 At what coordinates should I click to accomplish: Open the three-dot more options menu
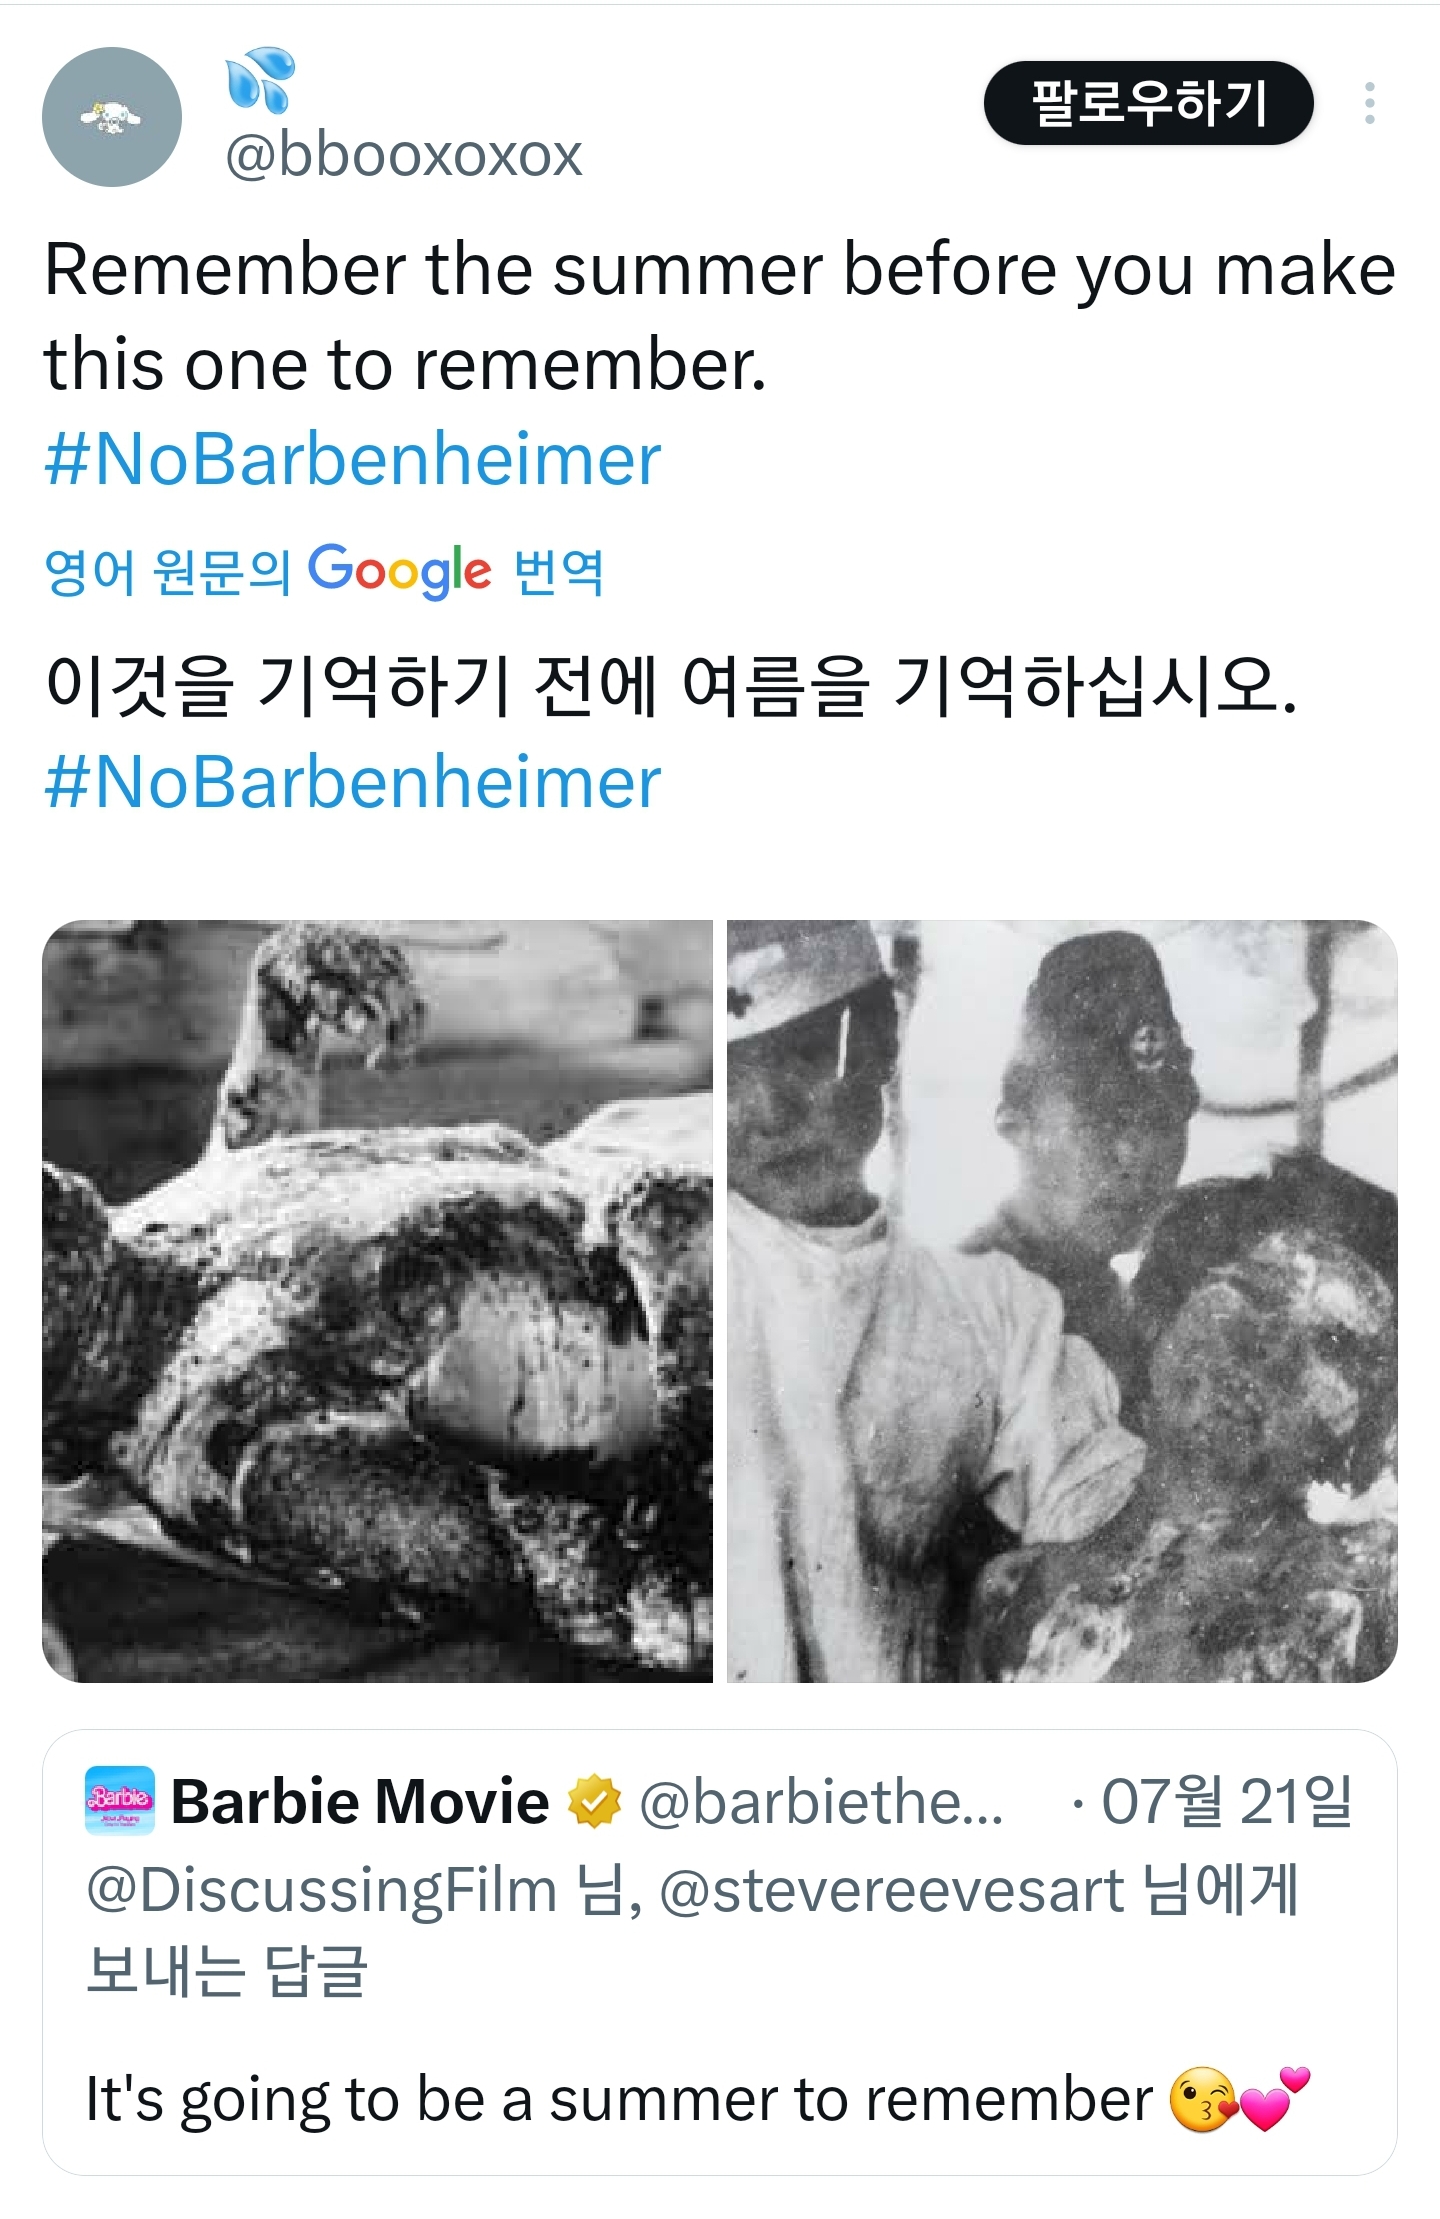(x=1369, y=103)
